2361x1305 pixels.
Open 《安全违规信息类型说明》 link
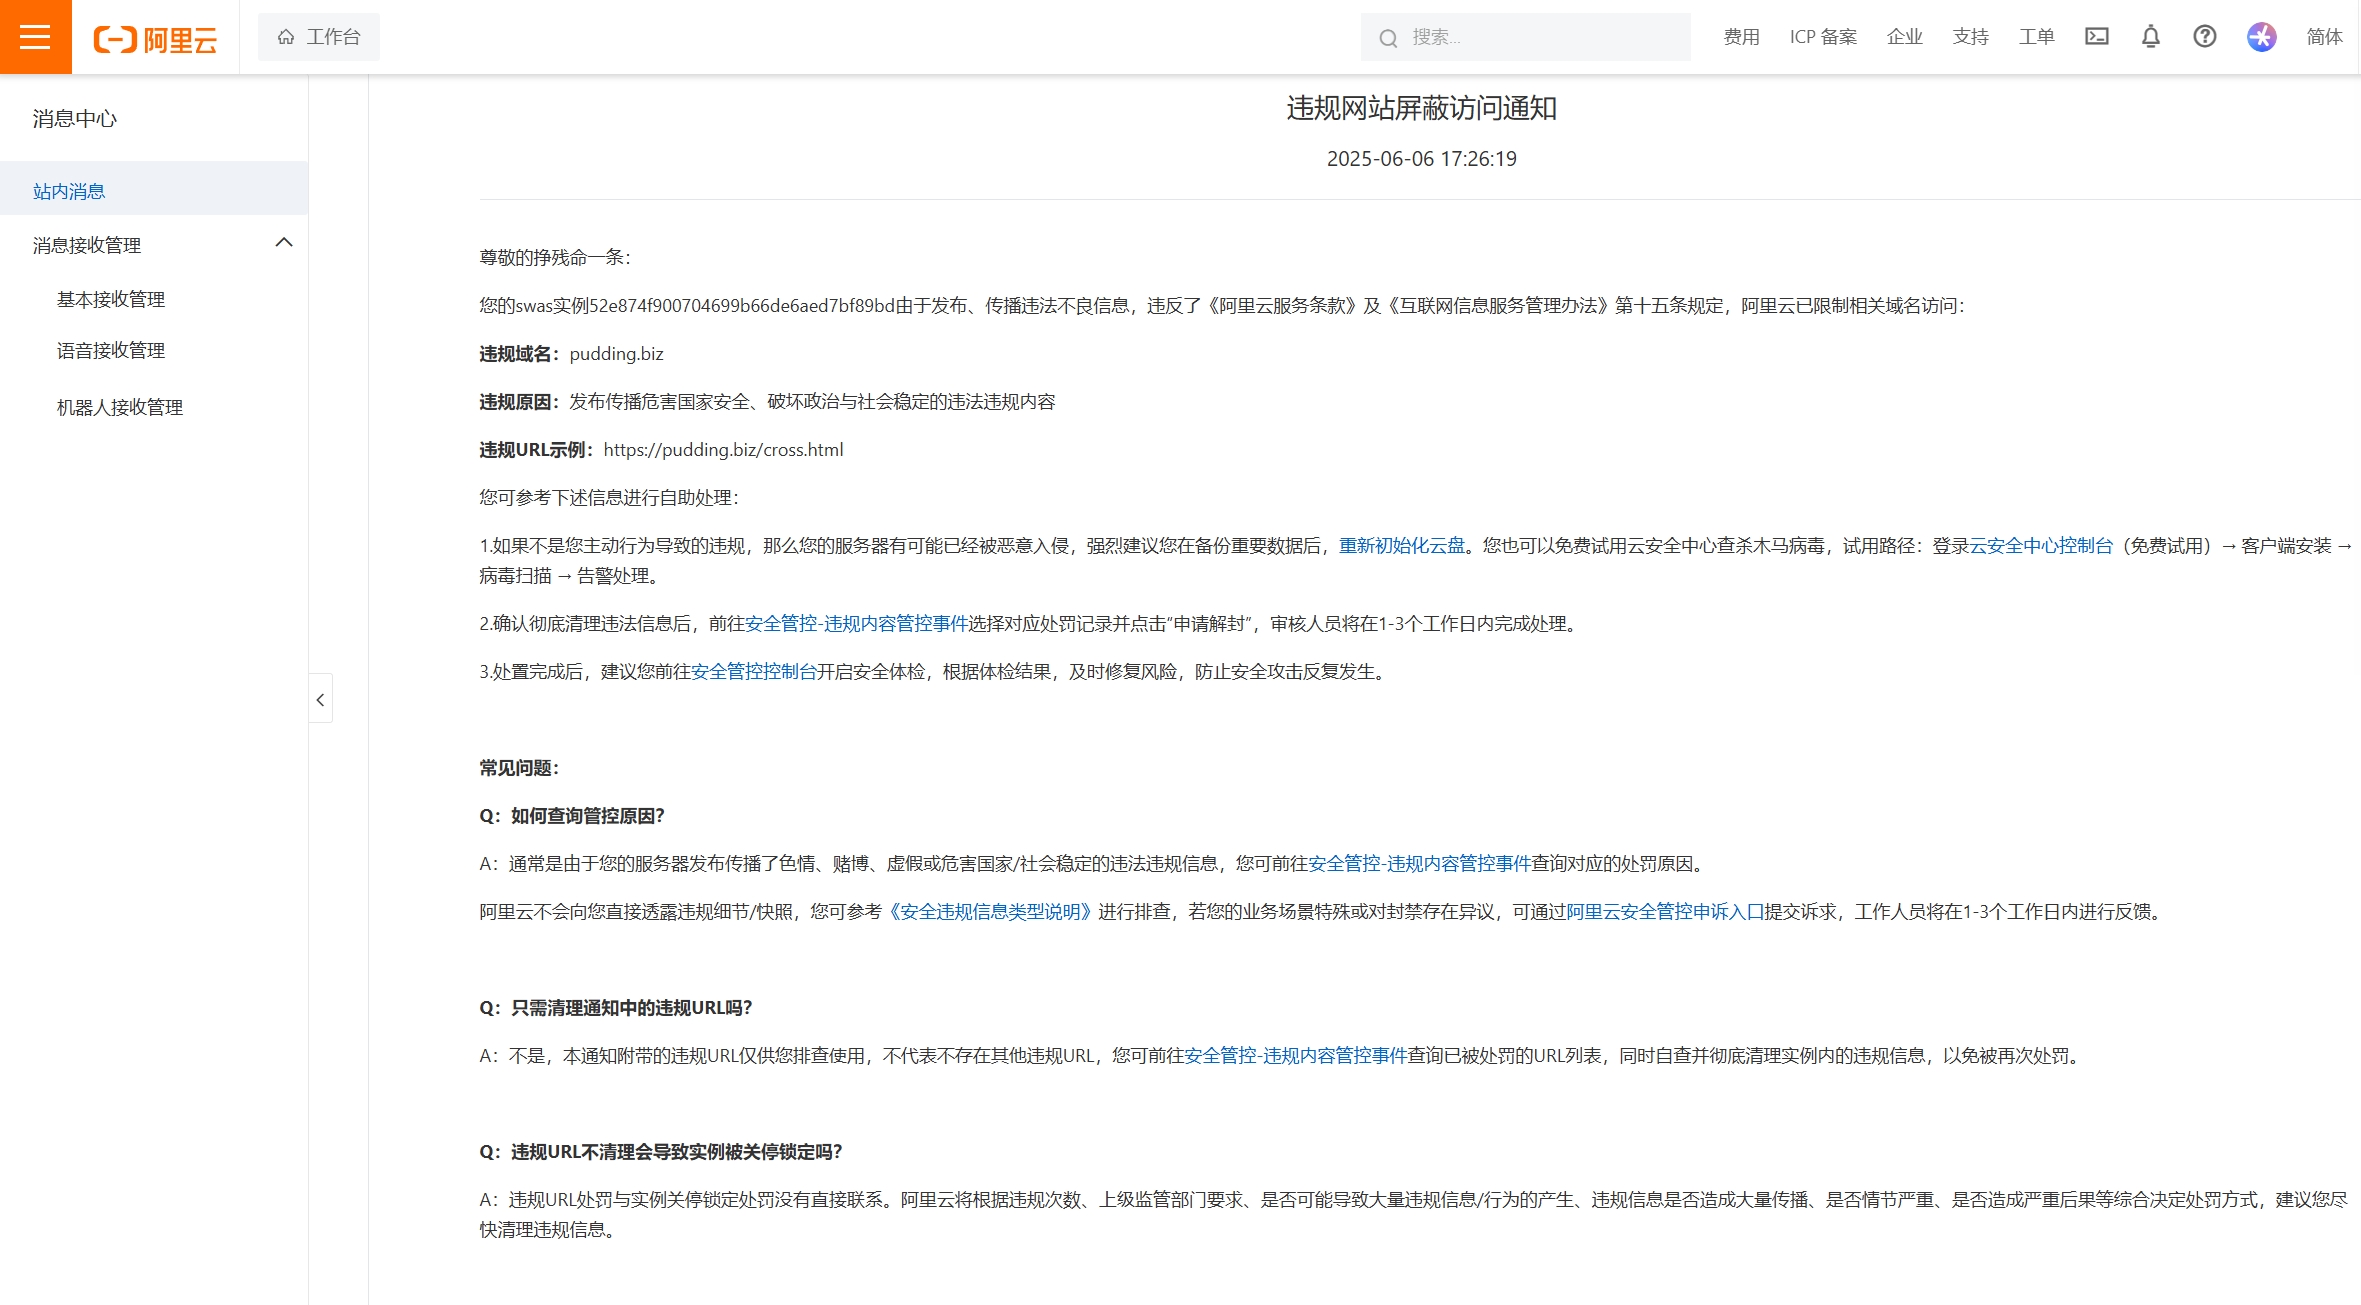989,911
